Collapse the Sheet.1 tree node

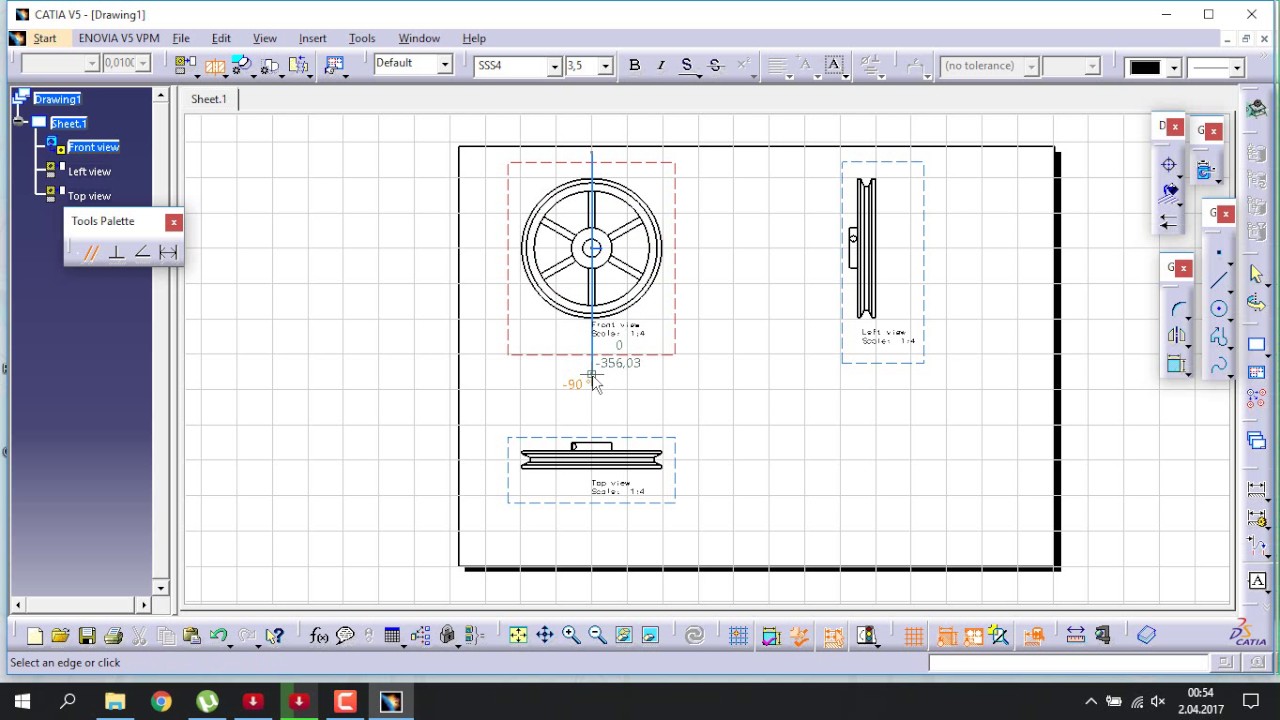coord(20,123)
